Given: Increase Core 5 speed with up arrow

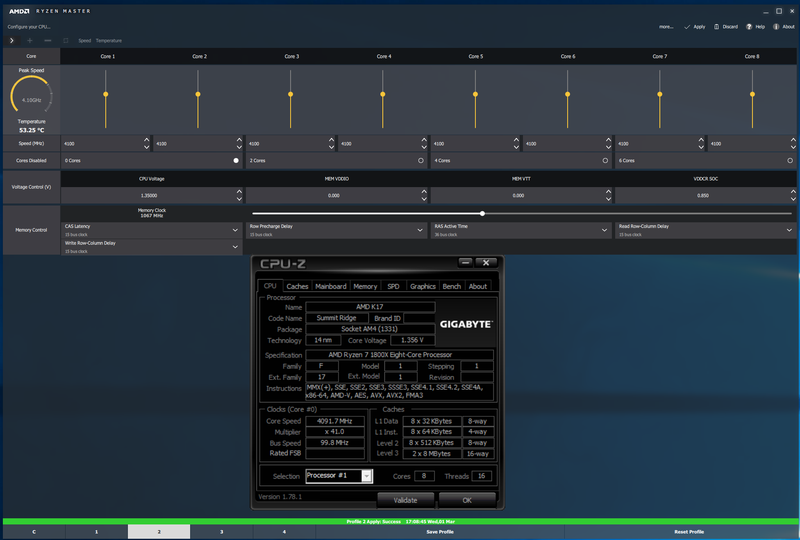Looking at the screenshot, I should [x=516, y=139].
